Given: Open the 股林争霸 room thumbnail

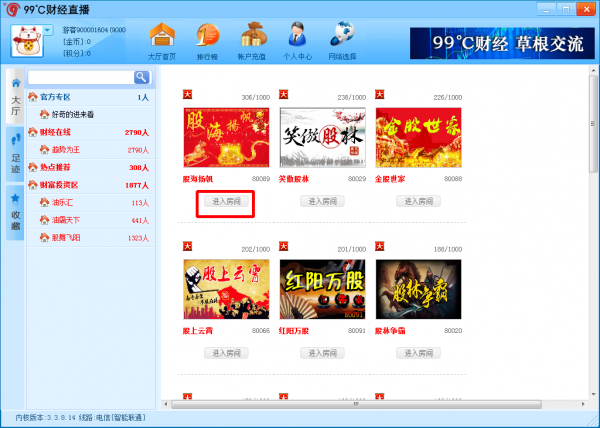Looking at the screenshot, I should point(419,289).
